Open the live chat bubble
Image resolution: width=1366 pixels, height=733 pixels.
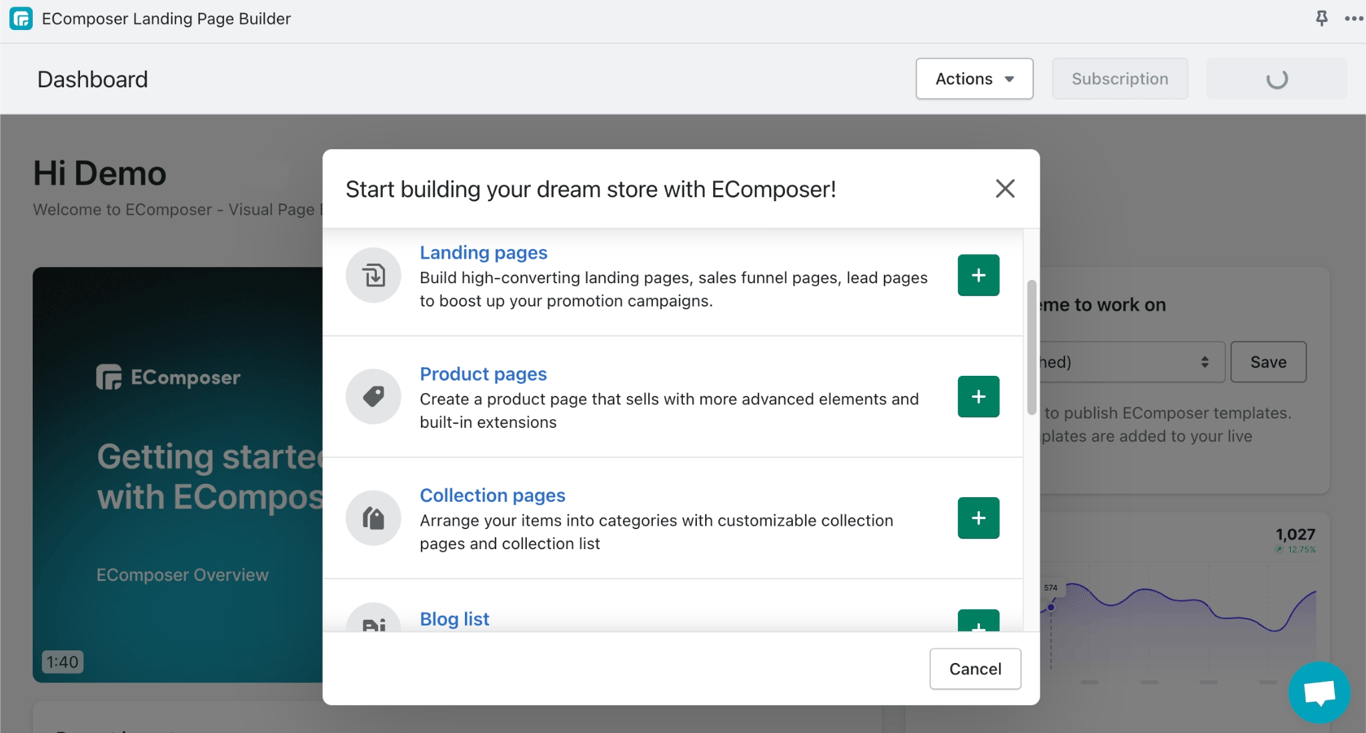[1319, 692]
